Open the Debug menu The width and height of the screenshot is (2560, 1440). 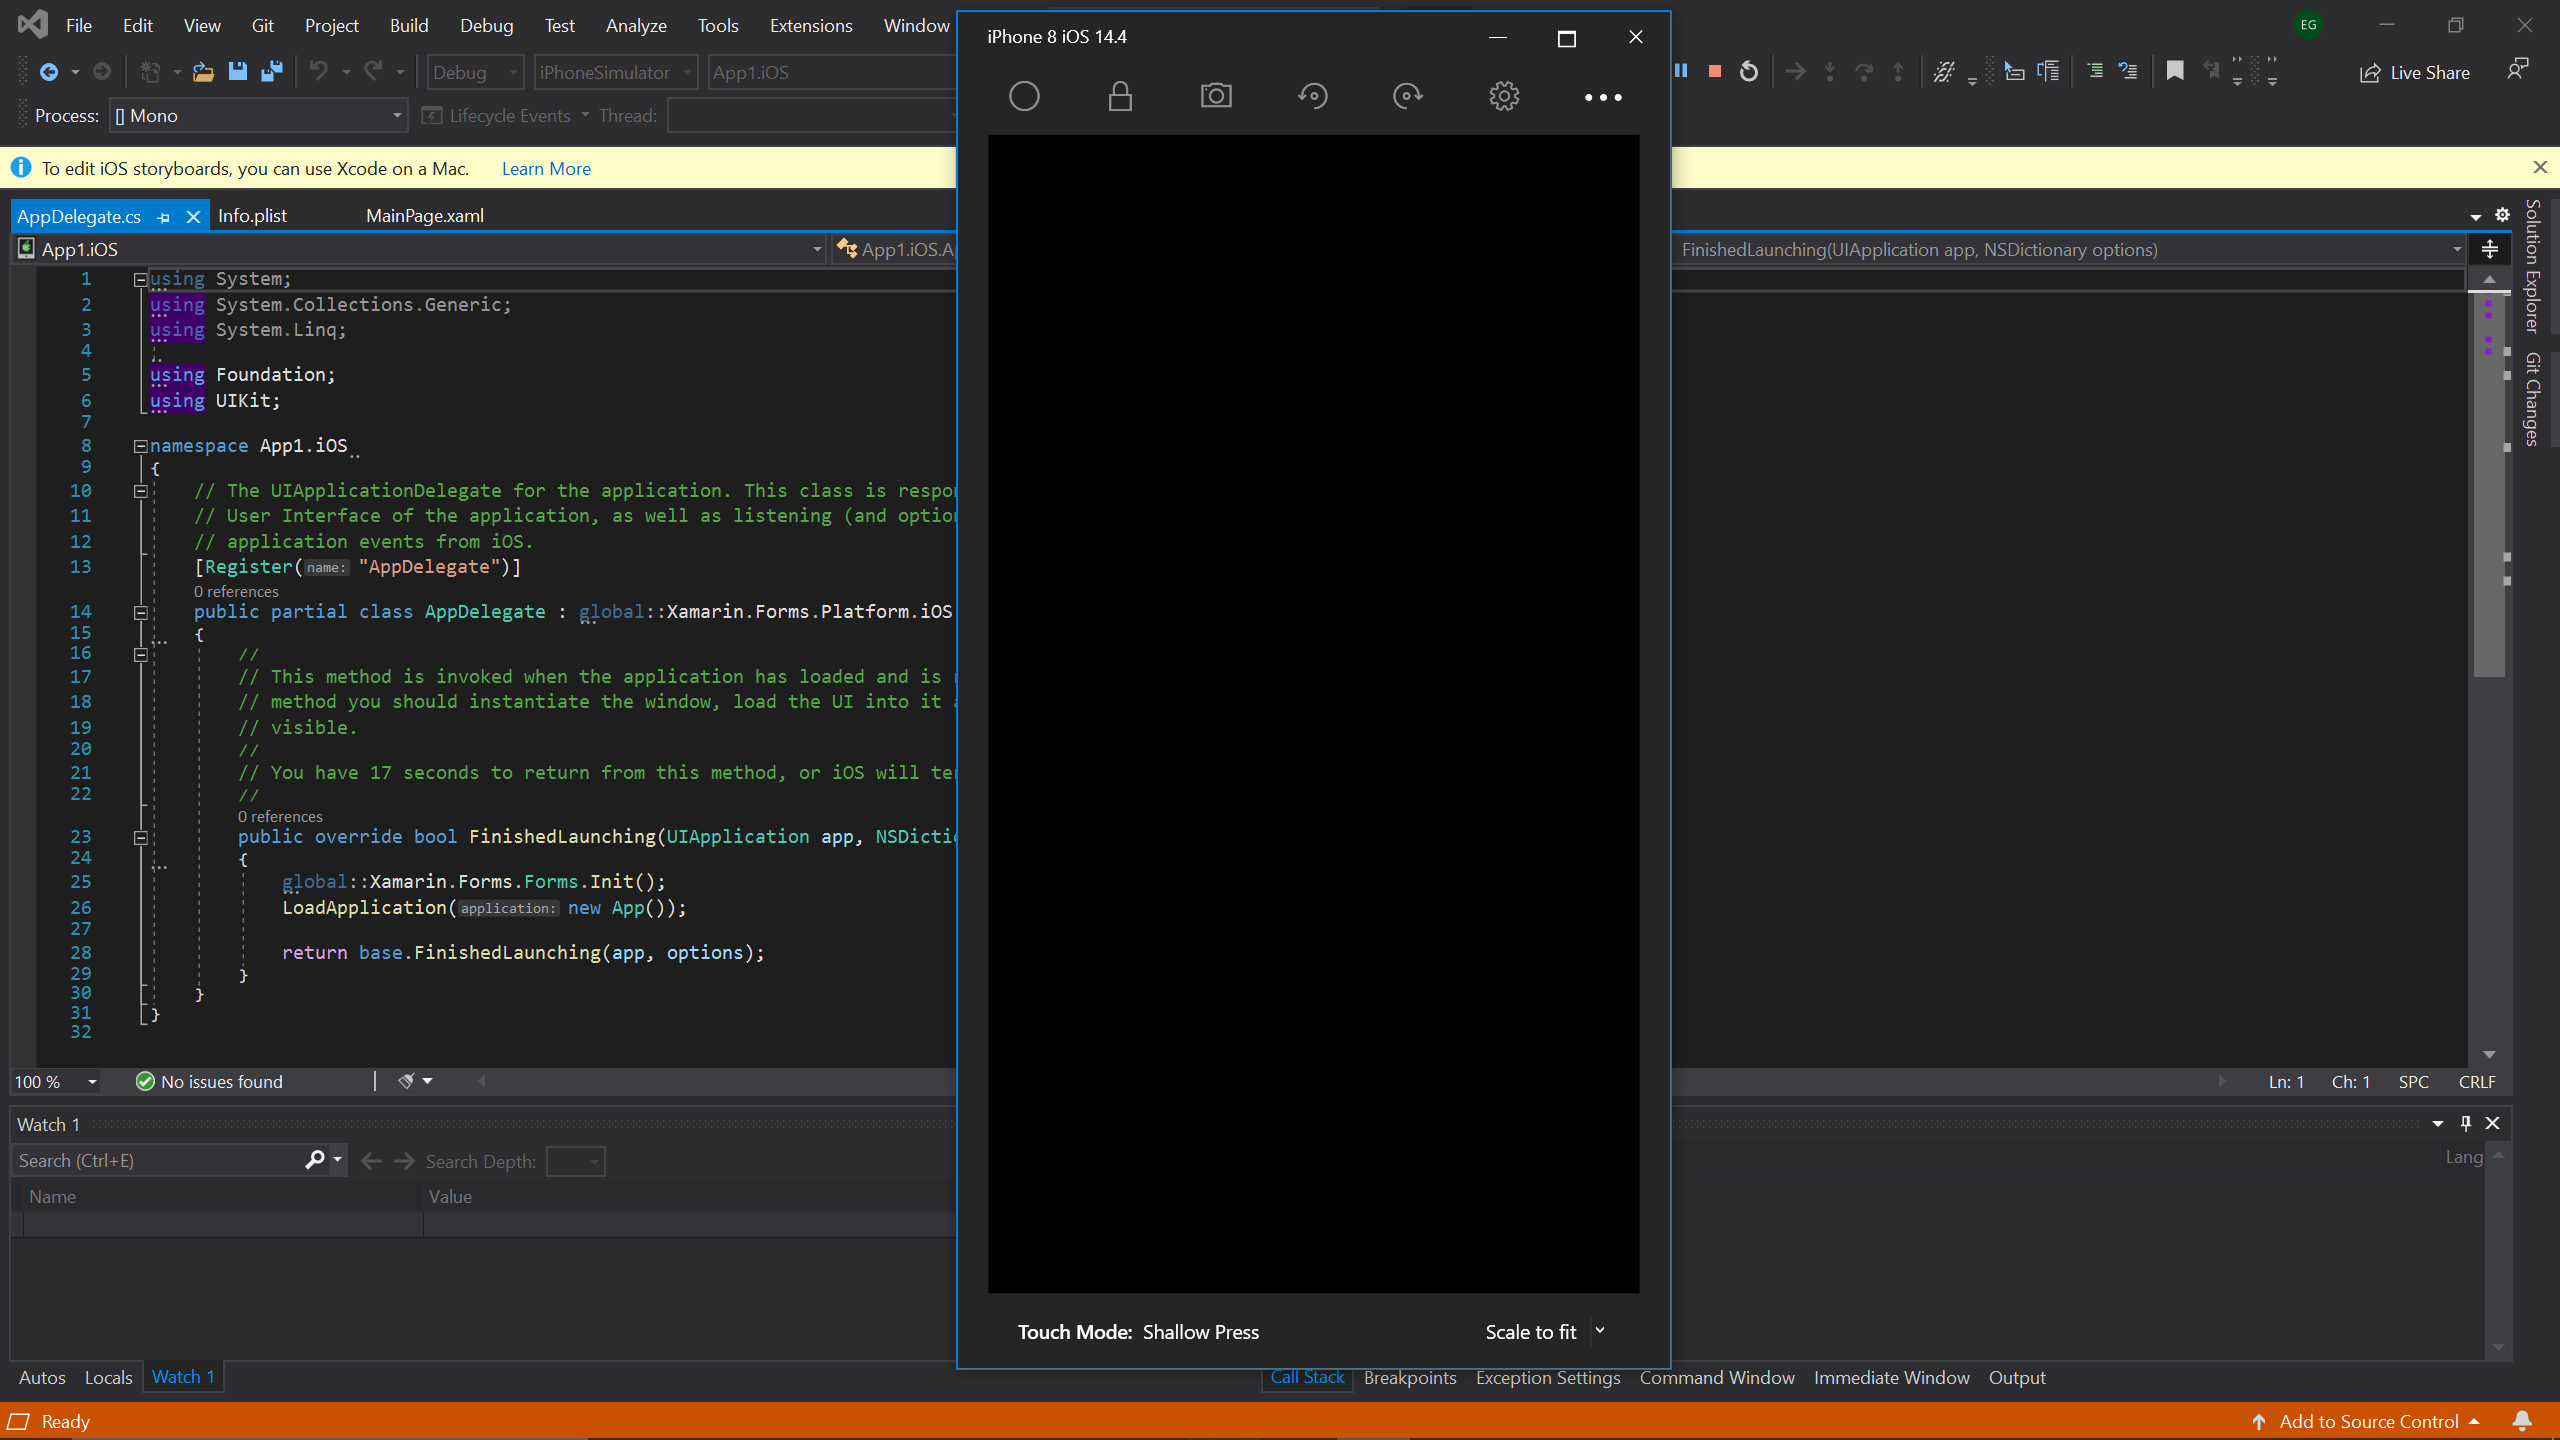pos(487,25)
